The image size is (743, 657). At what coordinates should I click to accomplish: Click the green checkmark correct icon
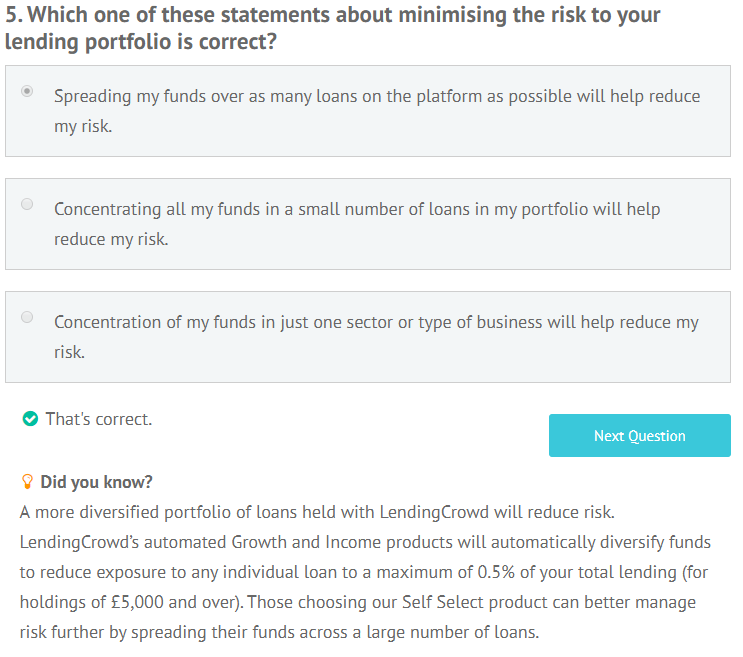coord(30,419)
